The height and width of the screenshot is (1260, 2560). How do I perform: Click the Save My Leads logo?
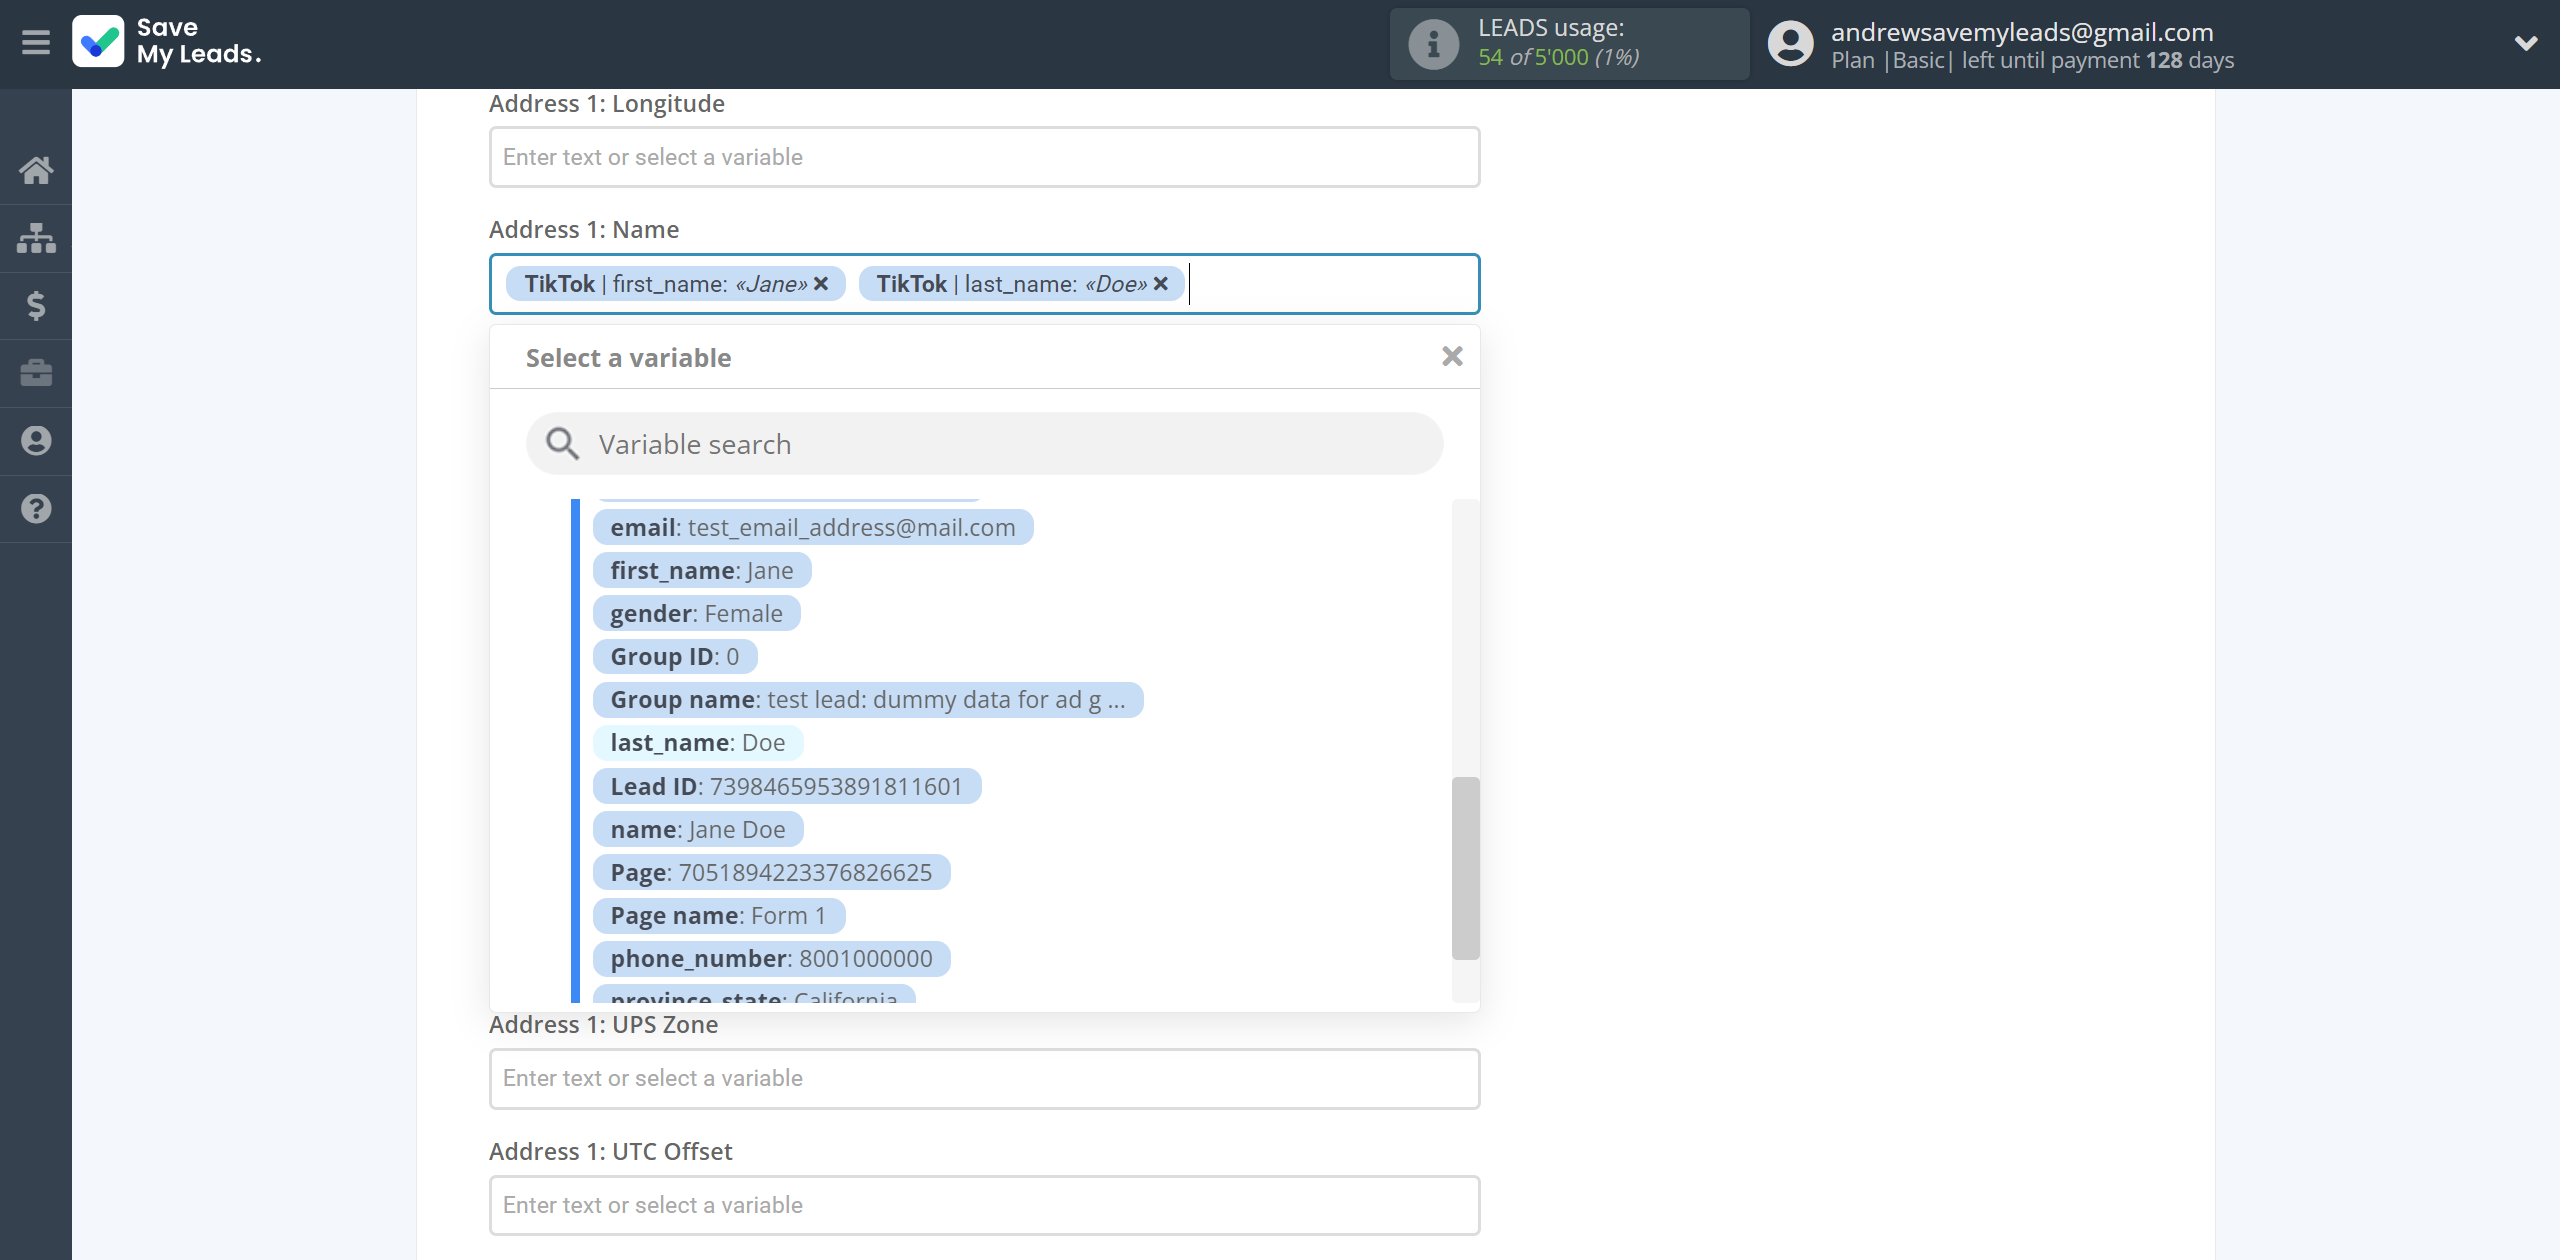167,42
